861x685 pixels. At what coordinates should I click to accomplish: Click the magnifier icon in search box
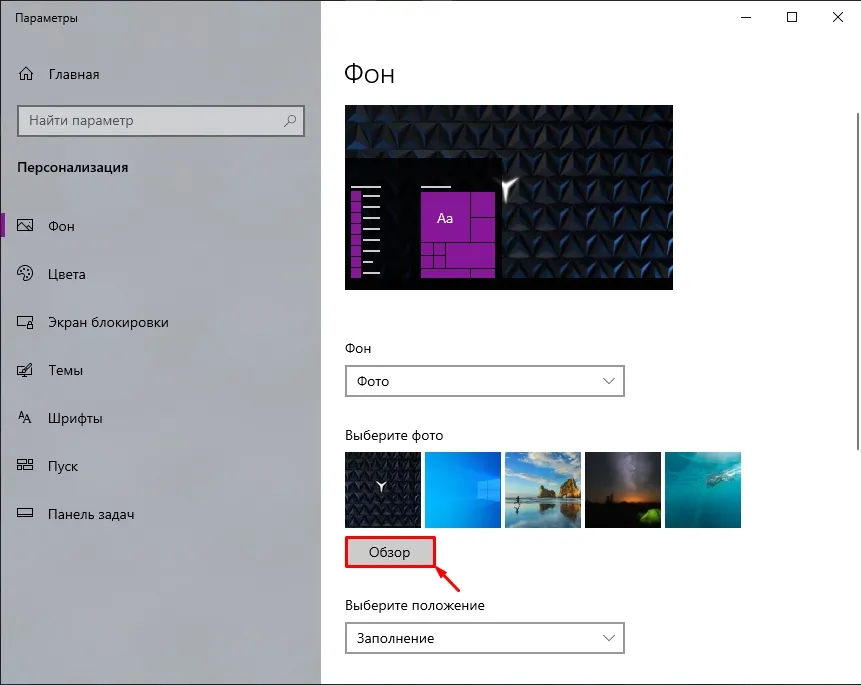[290, 120]
